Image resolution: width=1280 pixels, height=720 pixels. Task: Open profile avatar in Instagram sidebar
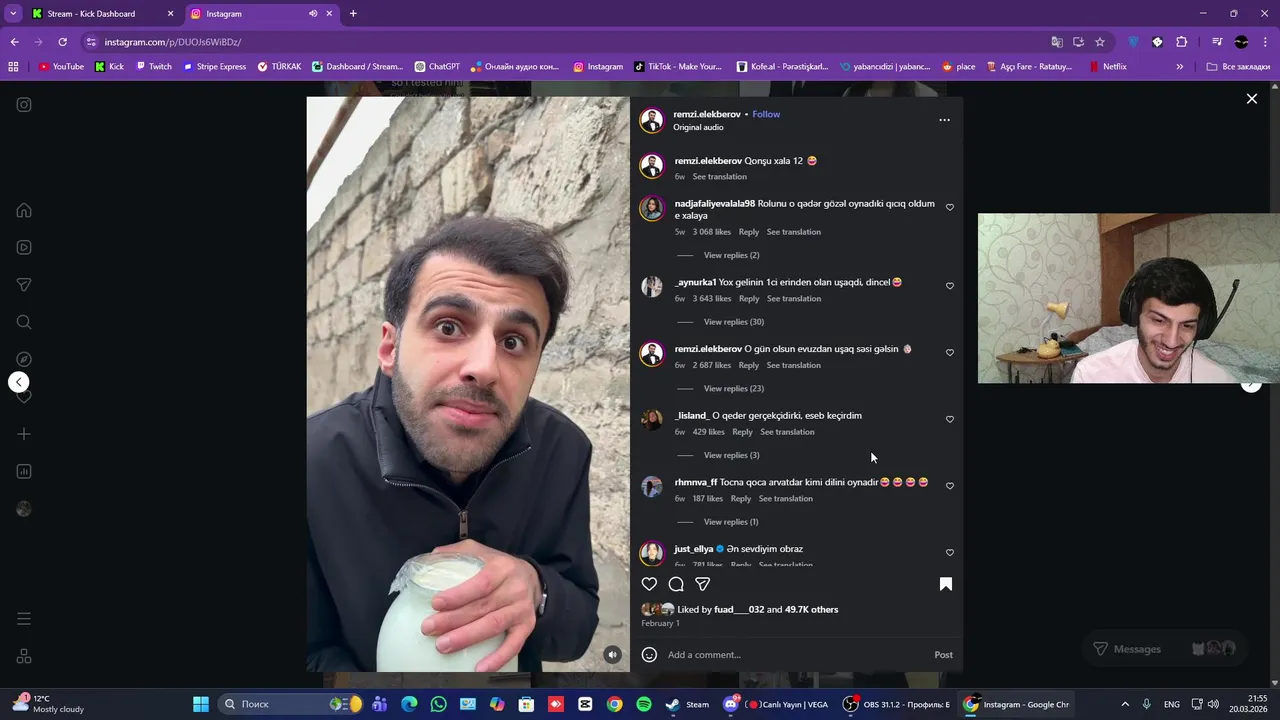pyautogui.click(x=24, y=509)
